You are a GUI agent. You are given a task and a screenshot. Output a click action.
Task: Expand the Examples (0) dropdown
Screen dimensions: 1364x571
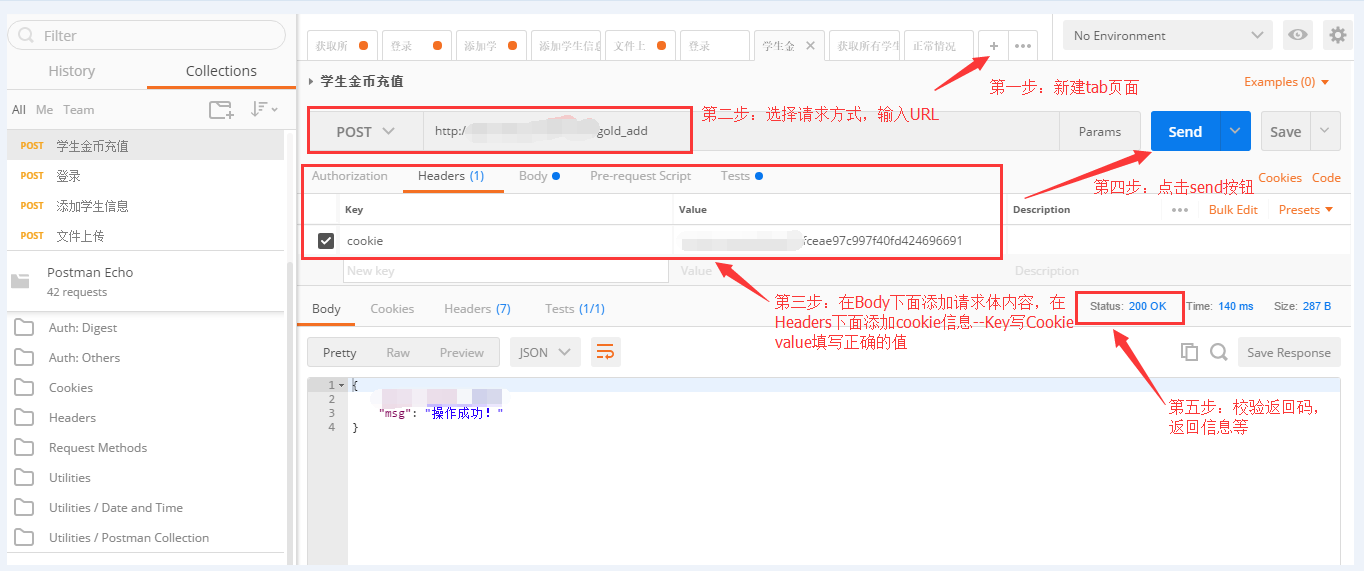pos(1287,82)
